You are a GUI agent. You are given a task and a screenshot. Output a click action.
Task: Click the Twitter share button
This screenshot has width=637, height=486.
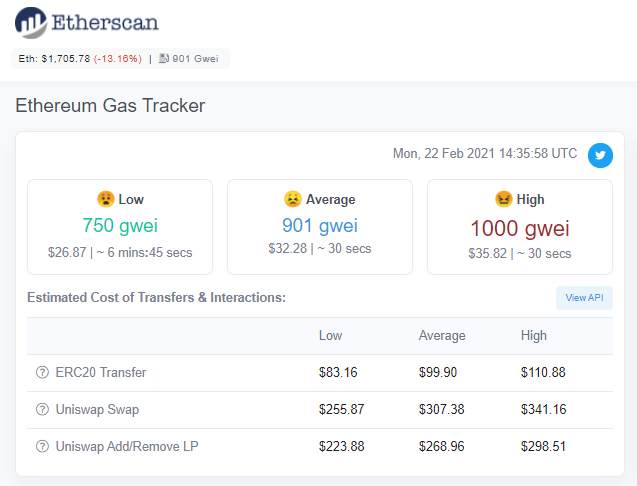pyautogui.click(x=600, y=155)
